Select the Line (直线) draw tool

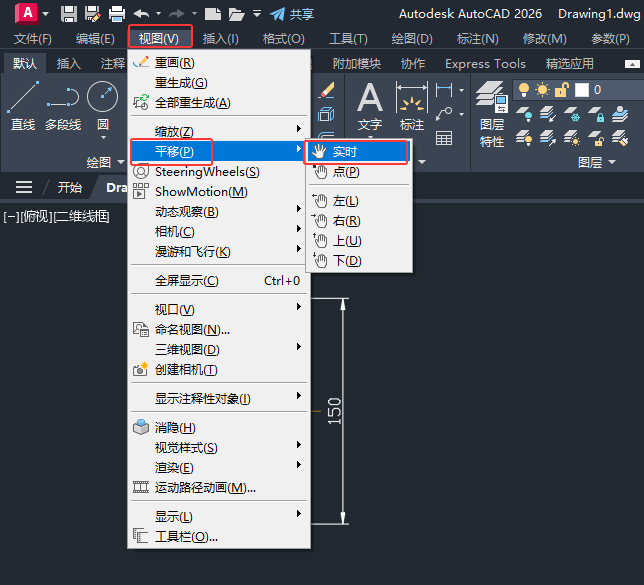click(x=23, y=106)
